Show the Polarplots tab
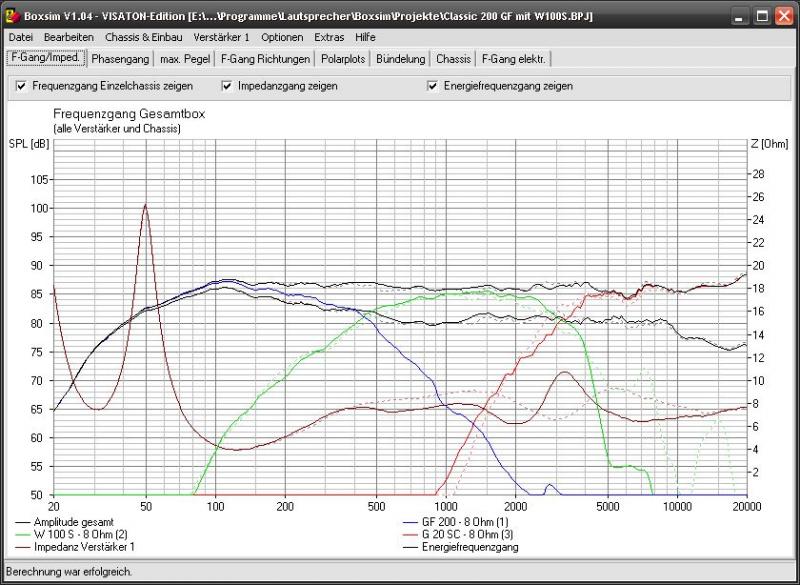800x585 pixels. click(343, 59)
